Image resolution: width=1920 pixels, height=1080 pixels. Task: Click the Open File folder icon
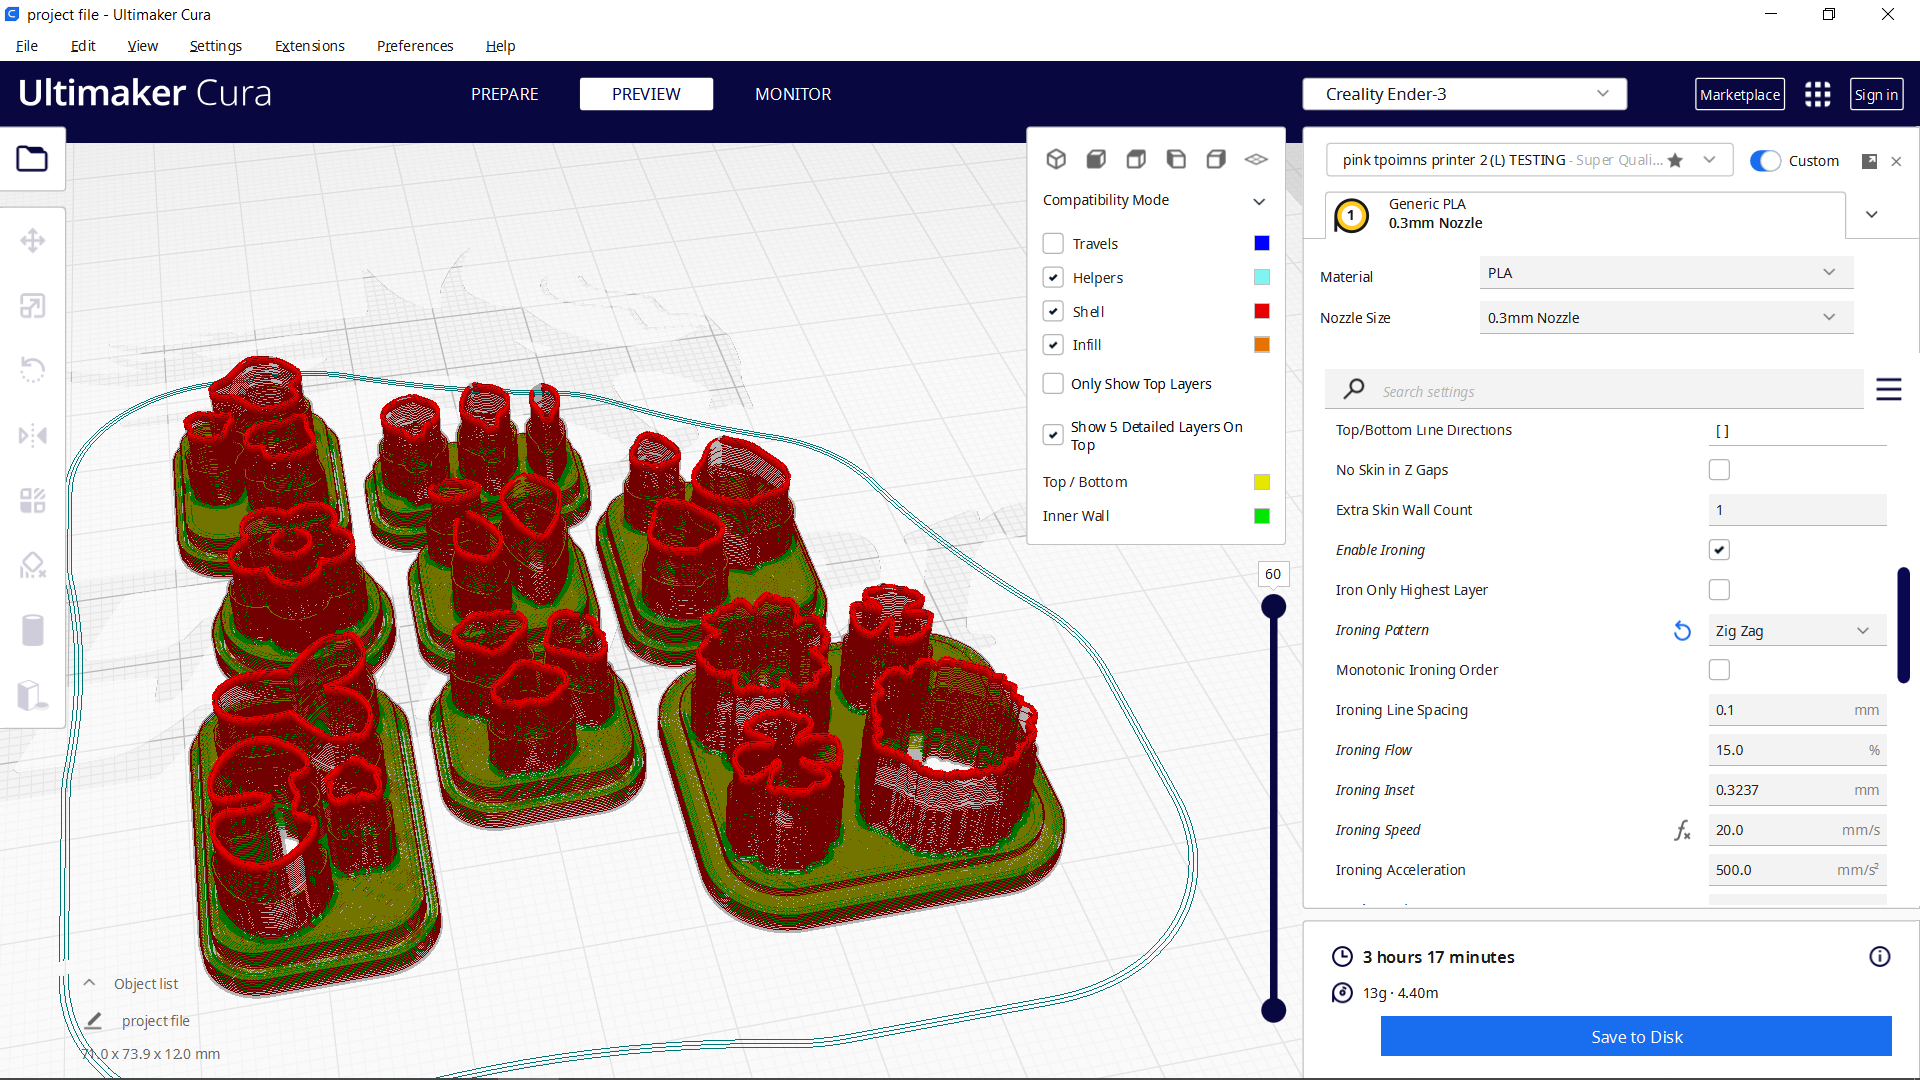coord(33,158)
